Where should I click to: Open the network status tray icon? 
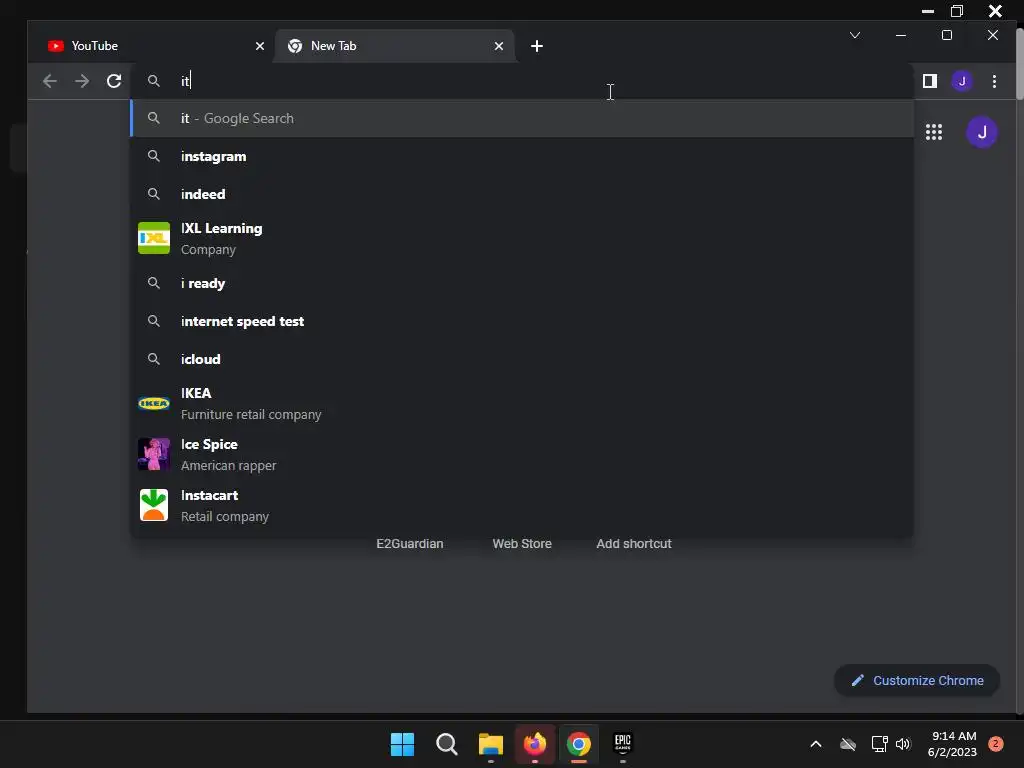[x=879, y=744]
